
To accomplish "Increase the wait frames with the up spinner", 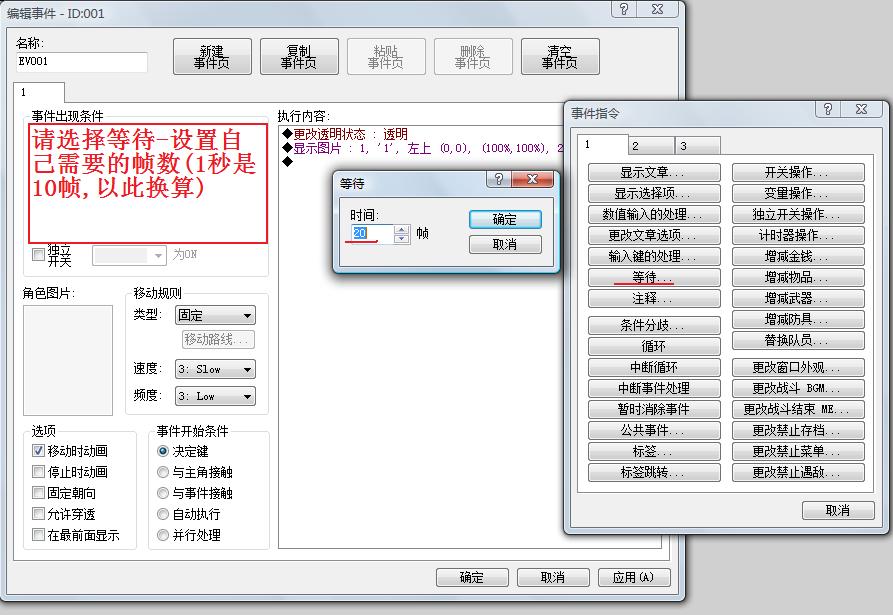I will [402, 229].
